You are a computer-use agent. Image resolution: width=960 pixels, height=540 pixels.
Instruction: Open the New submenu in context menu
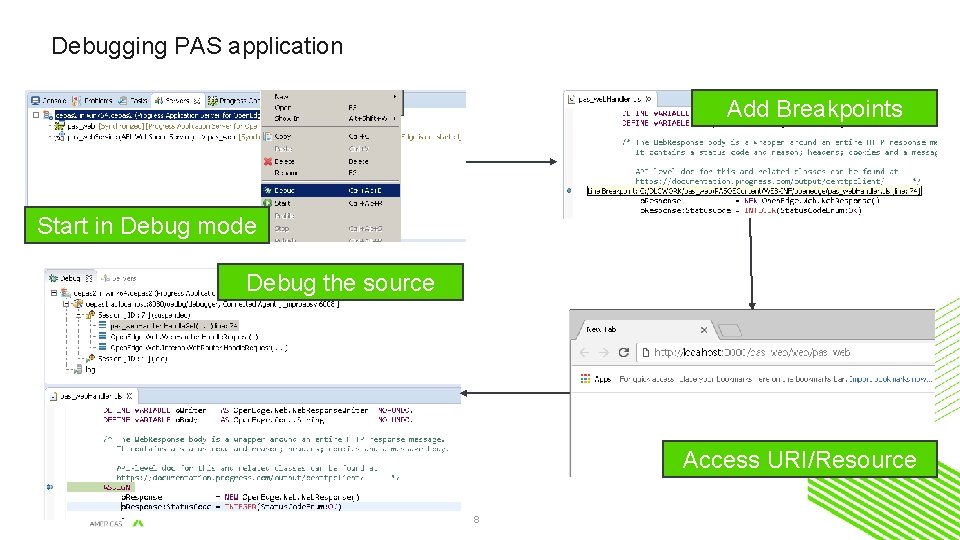(331, 97)
